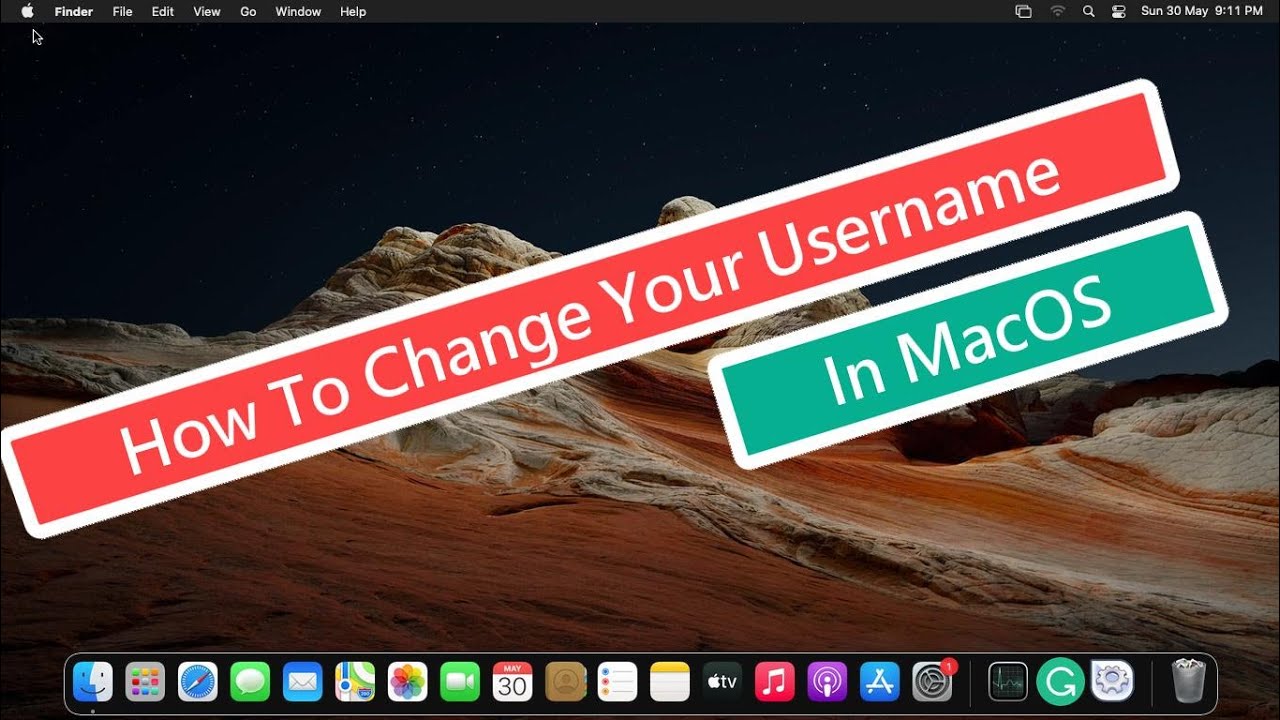Viewport: 1280px width, 720px height.
Task: Open System Preferences with the red badge
Action: click(x=933, y=681)
